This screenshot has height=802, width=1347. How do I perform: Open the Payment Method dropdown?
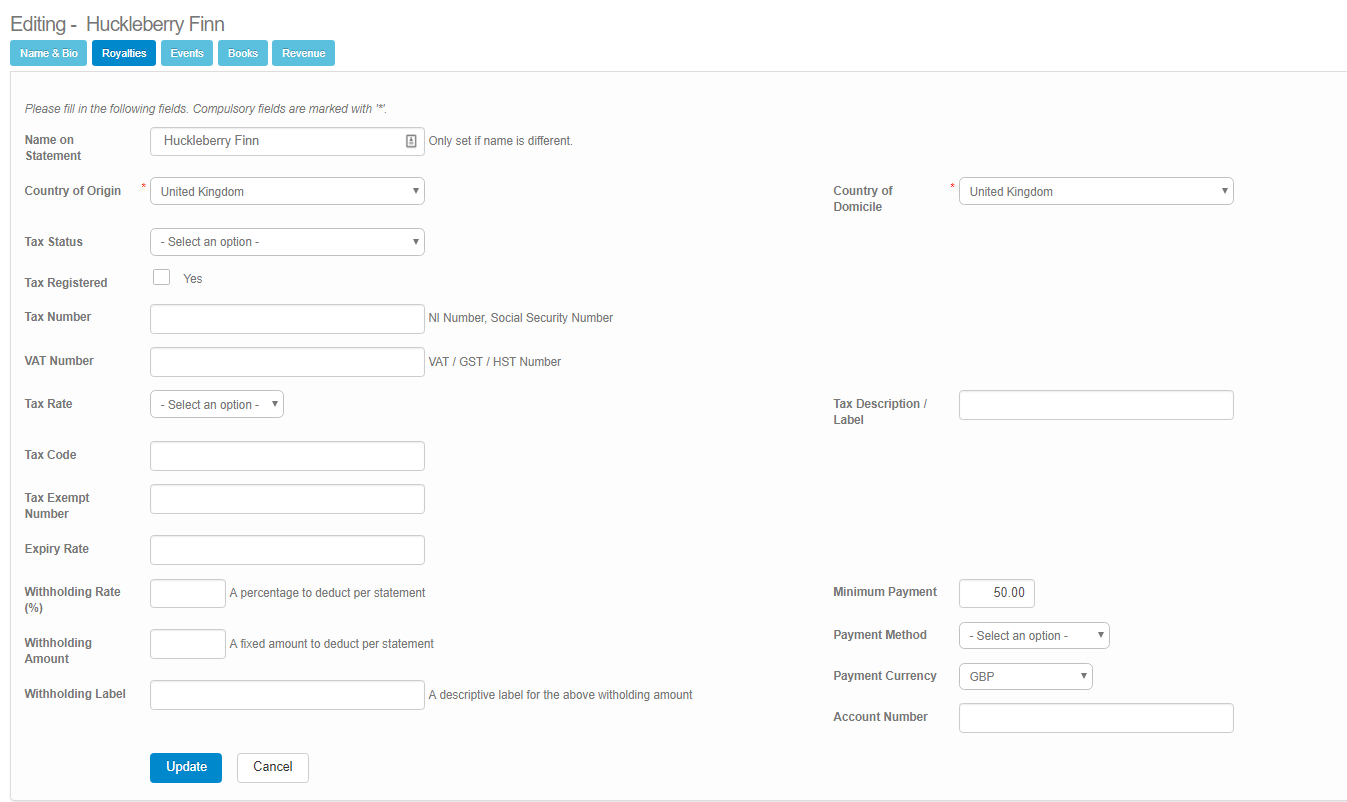[x=1033, y=635]
